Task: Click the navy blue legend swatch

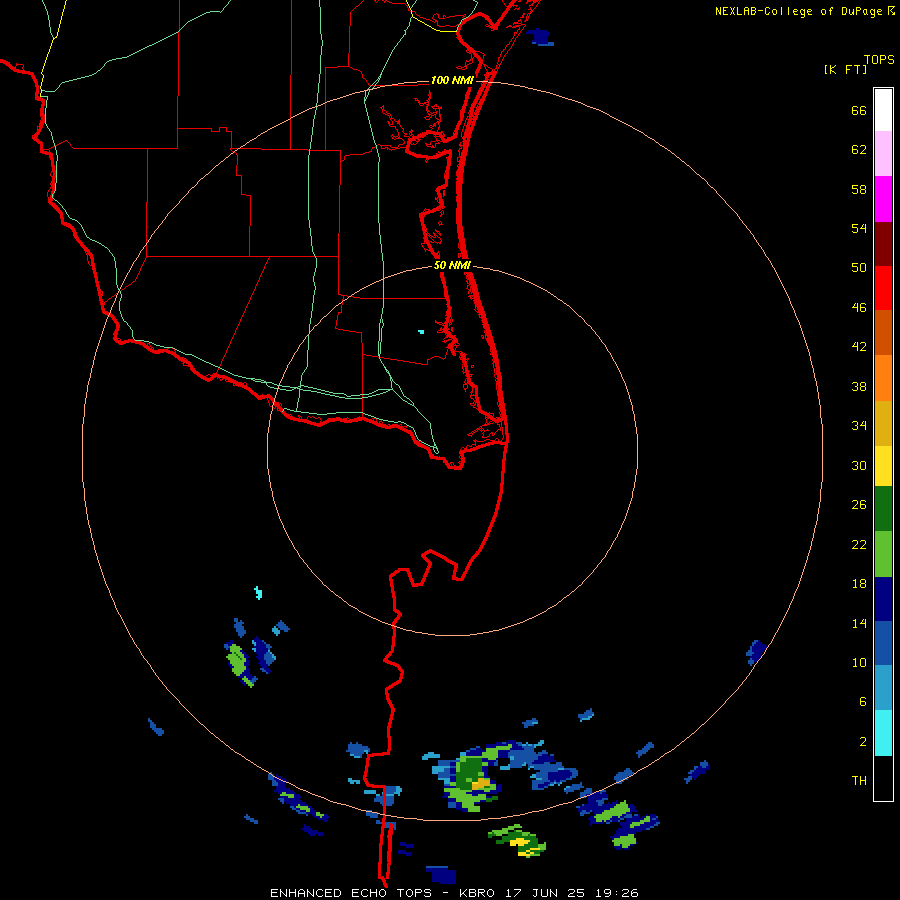Action: click(x=883, y=599)
